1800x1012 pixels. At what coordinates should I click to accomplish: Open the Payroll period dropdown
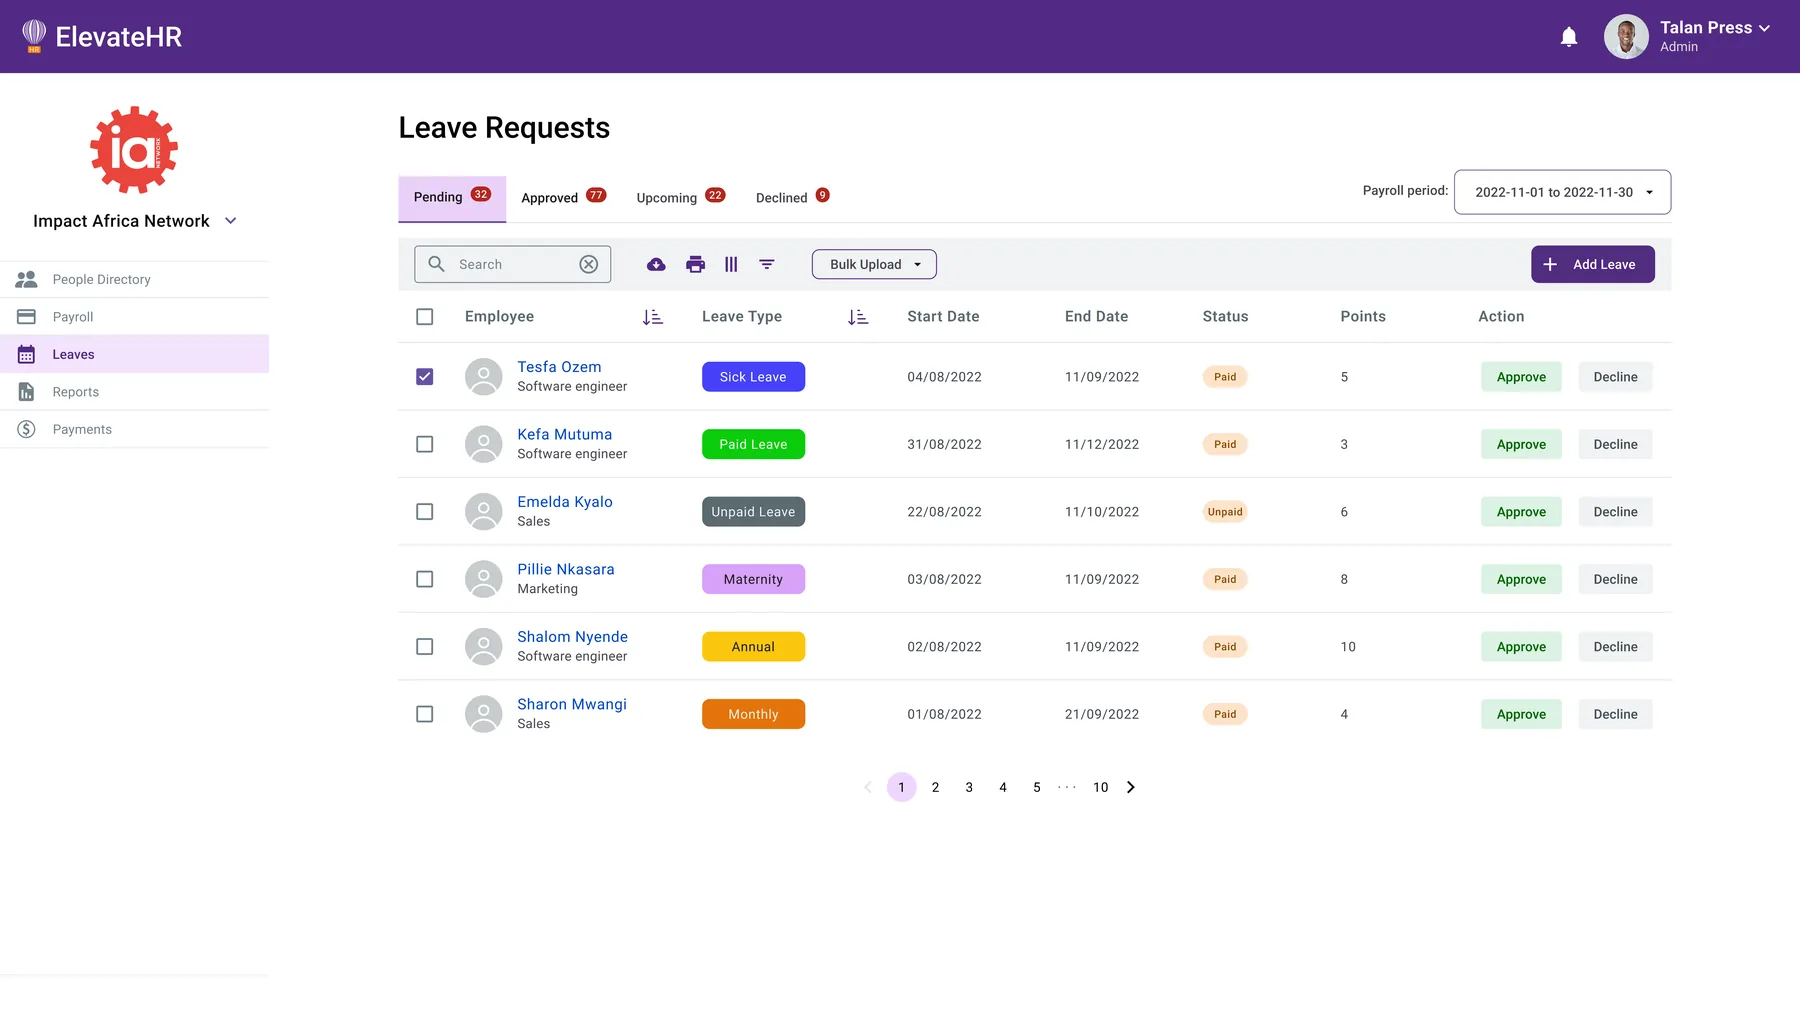[x=1562, y=192]
